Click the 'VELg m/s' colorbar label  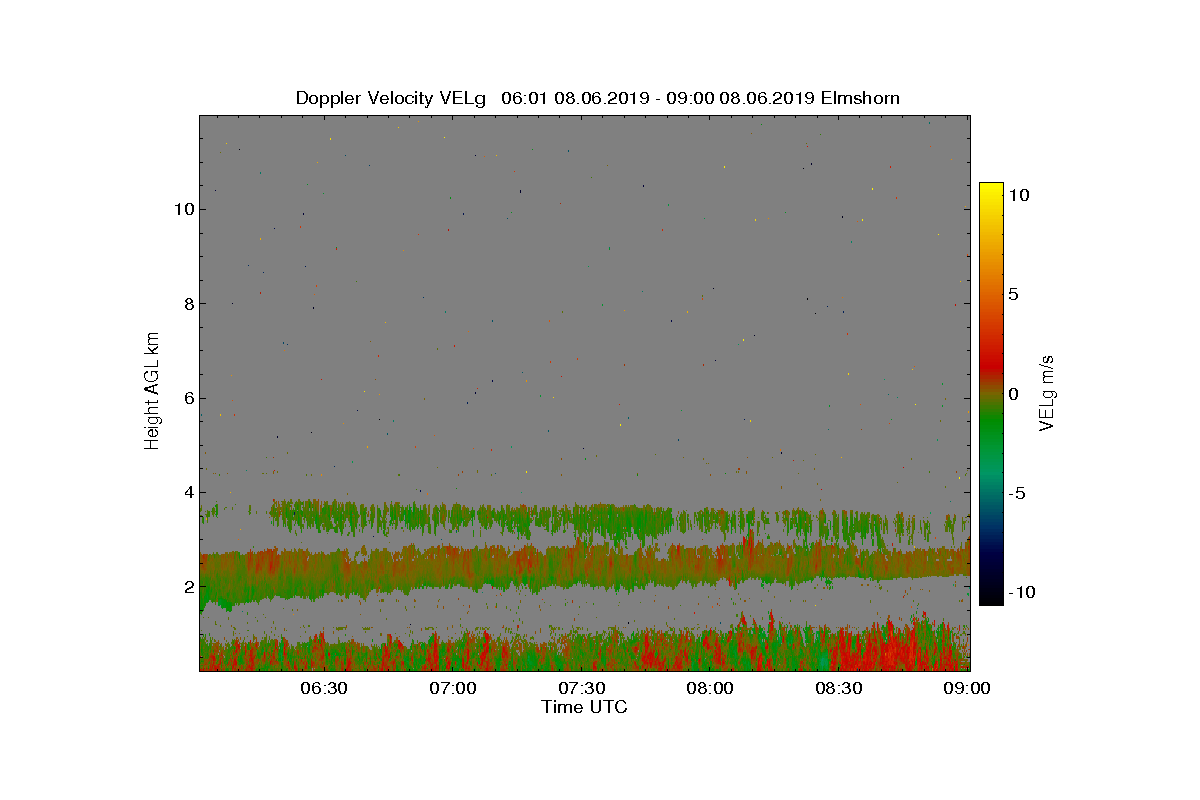point(1046,392)
